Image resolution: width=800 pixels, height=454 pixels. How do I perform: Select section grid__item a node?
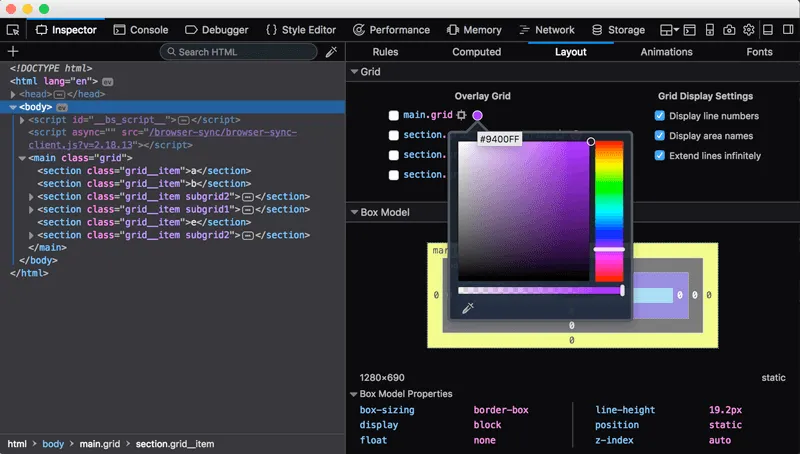(x=144, y=171)
